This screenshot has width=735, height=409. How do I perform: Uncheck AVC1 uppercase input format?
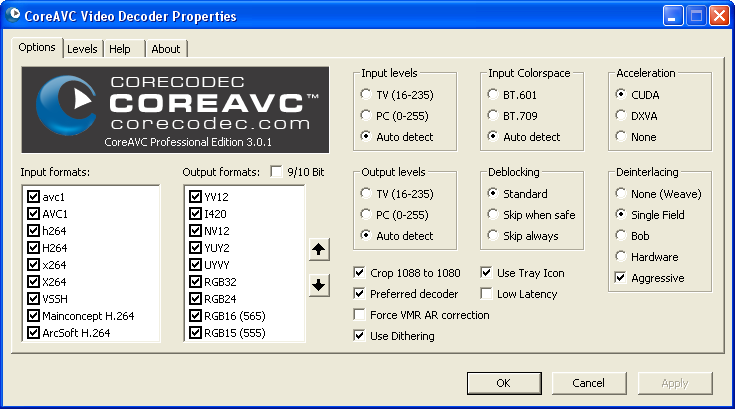click(33, 214)
